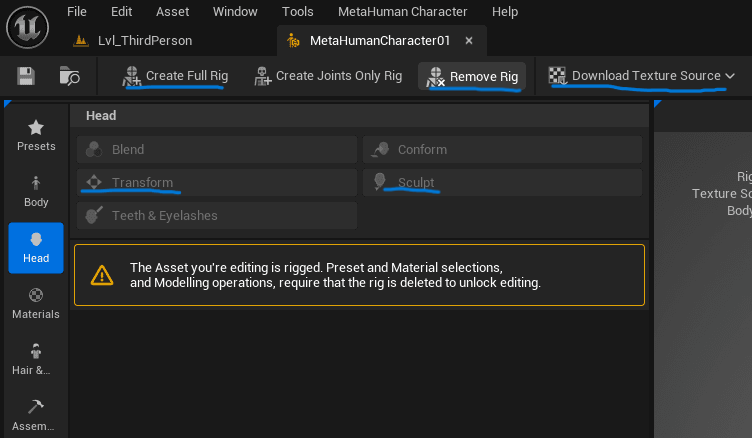Screen dimensions: 752x438
Task: Select the Transform head tool
Action: point(217,182)
